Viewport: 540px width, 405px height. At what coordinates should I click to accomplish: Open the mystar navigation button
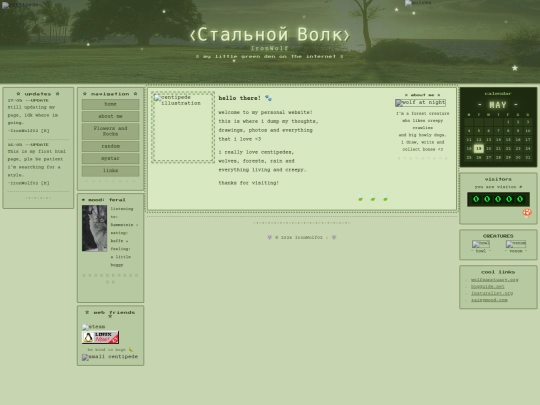110,158
